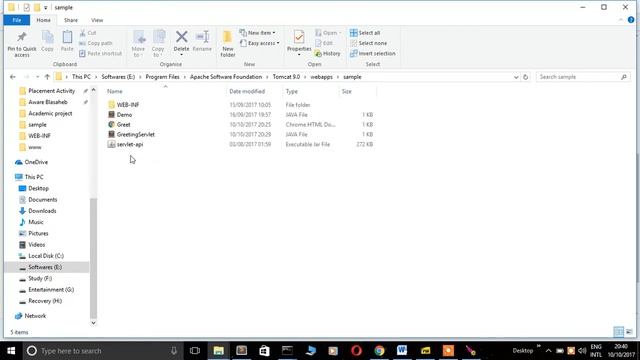The height and width of the screenshot is (360, 640).
Task: Switch to details view button
Action: pos(619,332)
